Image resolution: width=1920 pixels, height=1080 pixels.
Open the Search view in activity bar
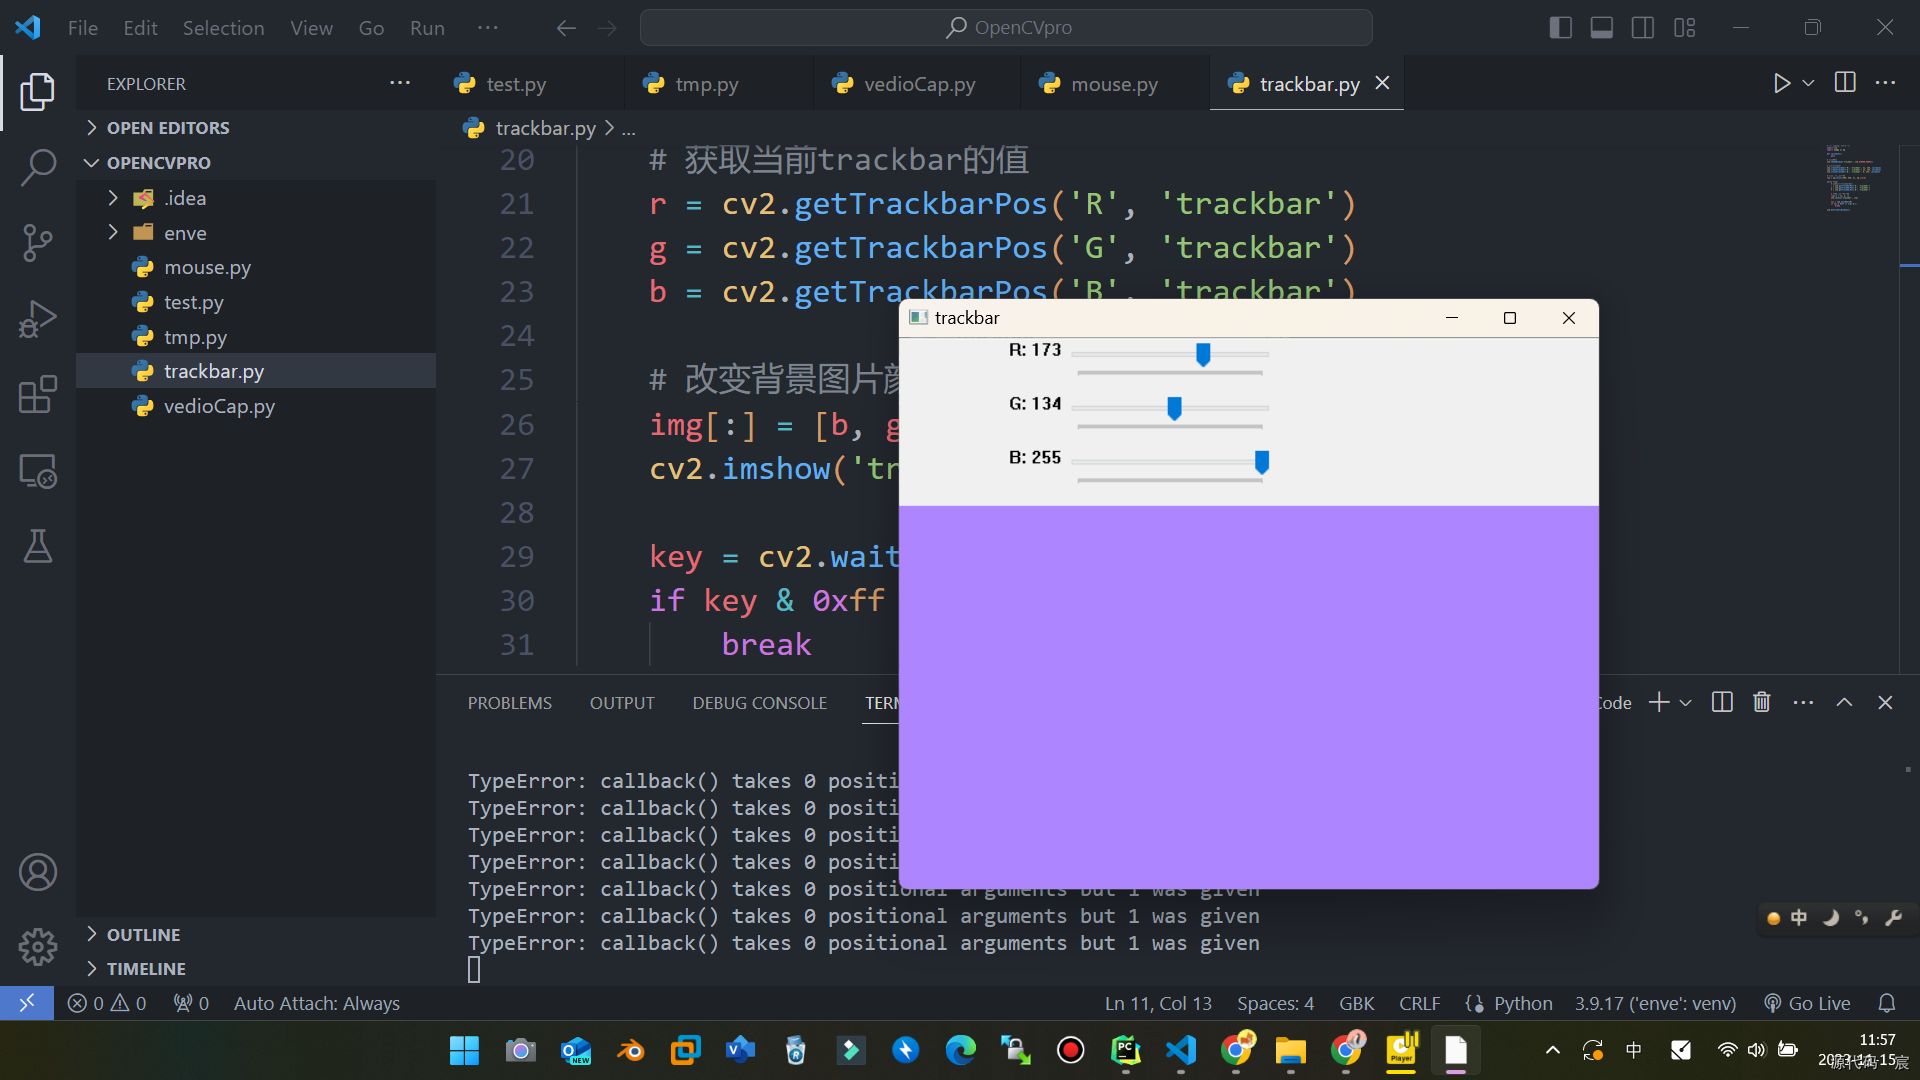click(38, 167)
